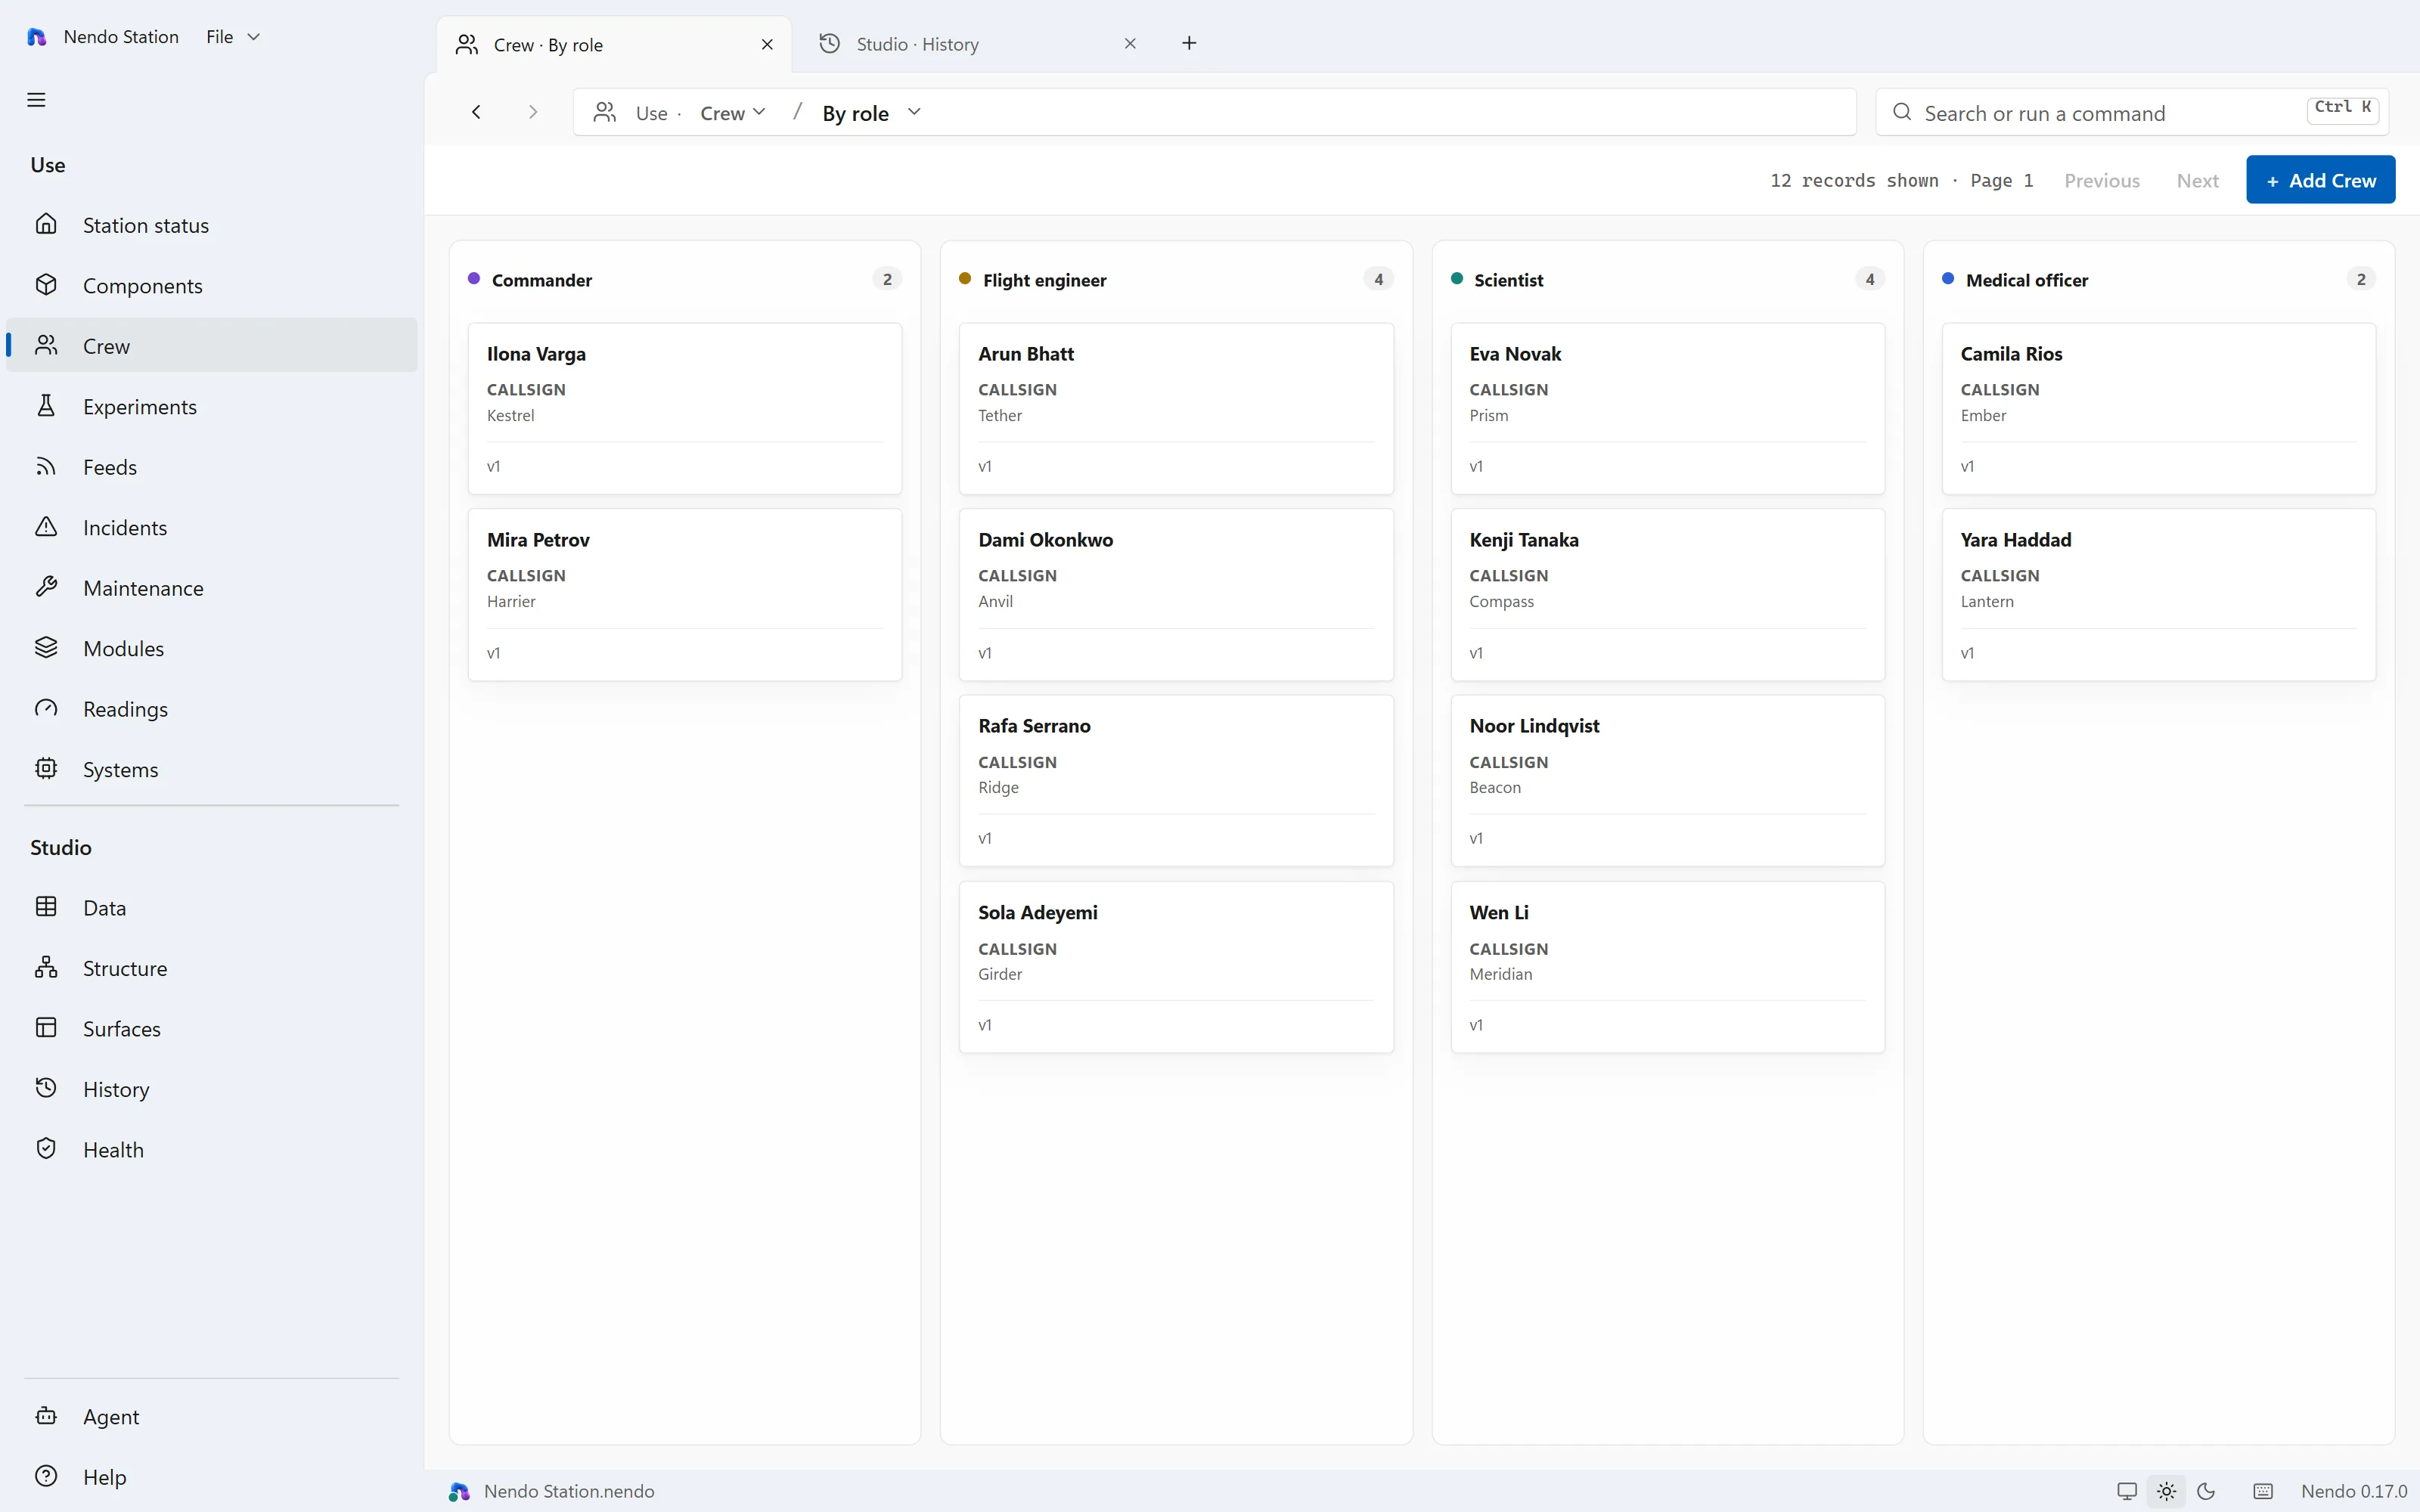Viewport: 2420px width, 1512px height.
Task: Navigate back with left arrow
Action: point(476,112)
